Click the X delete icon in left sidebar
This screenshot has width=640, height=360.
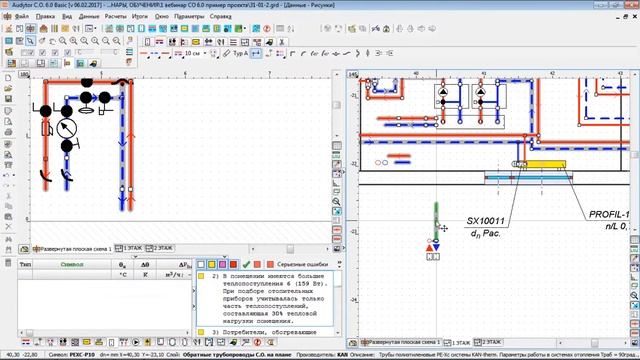click(x=8, y=226)
